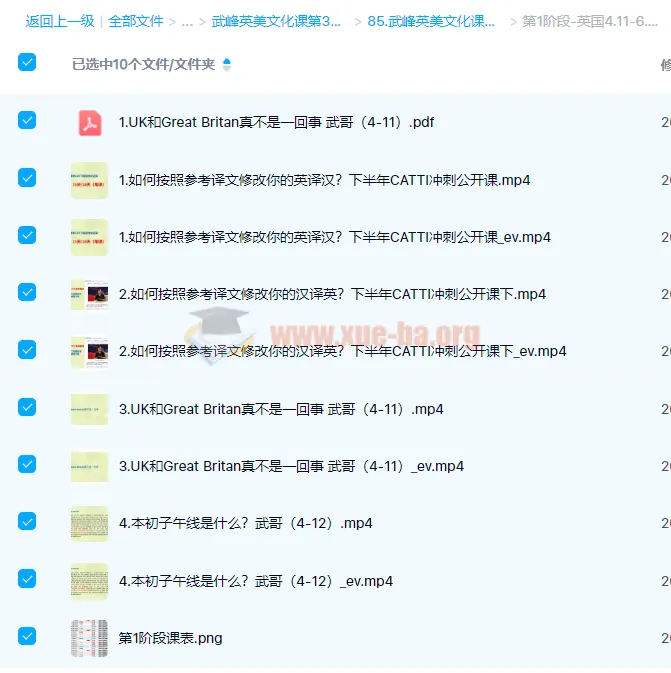Viewport: 671px width, 673px height.
Task: Expand the ... collapsed breadcrumb
Action: tap(187, 21)
